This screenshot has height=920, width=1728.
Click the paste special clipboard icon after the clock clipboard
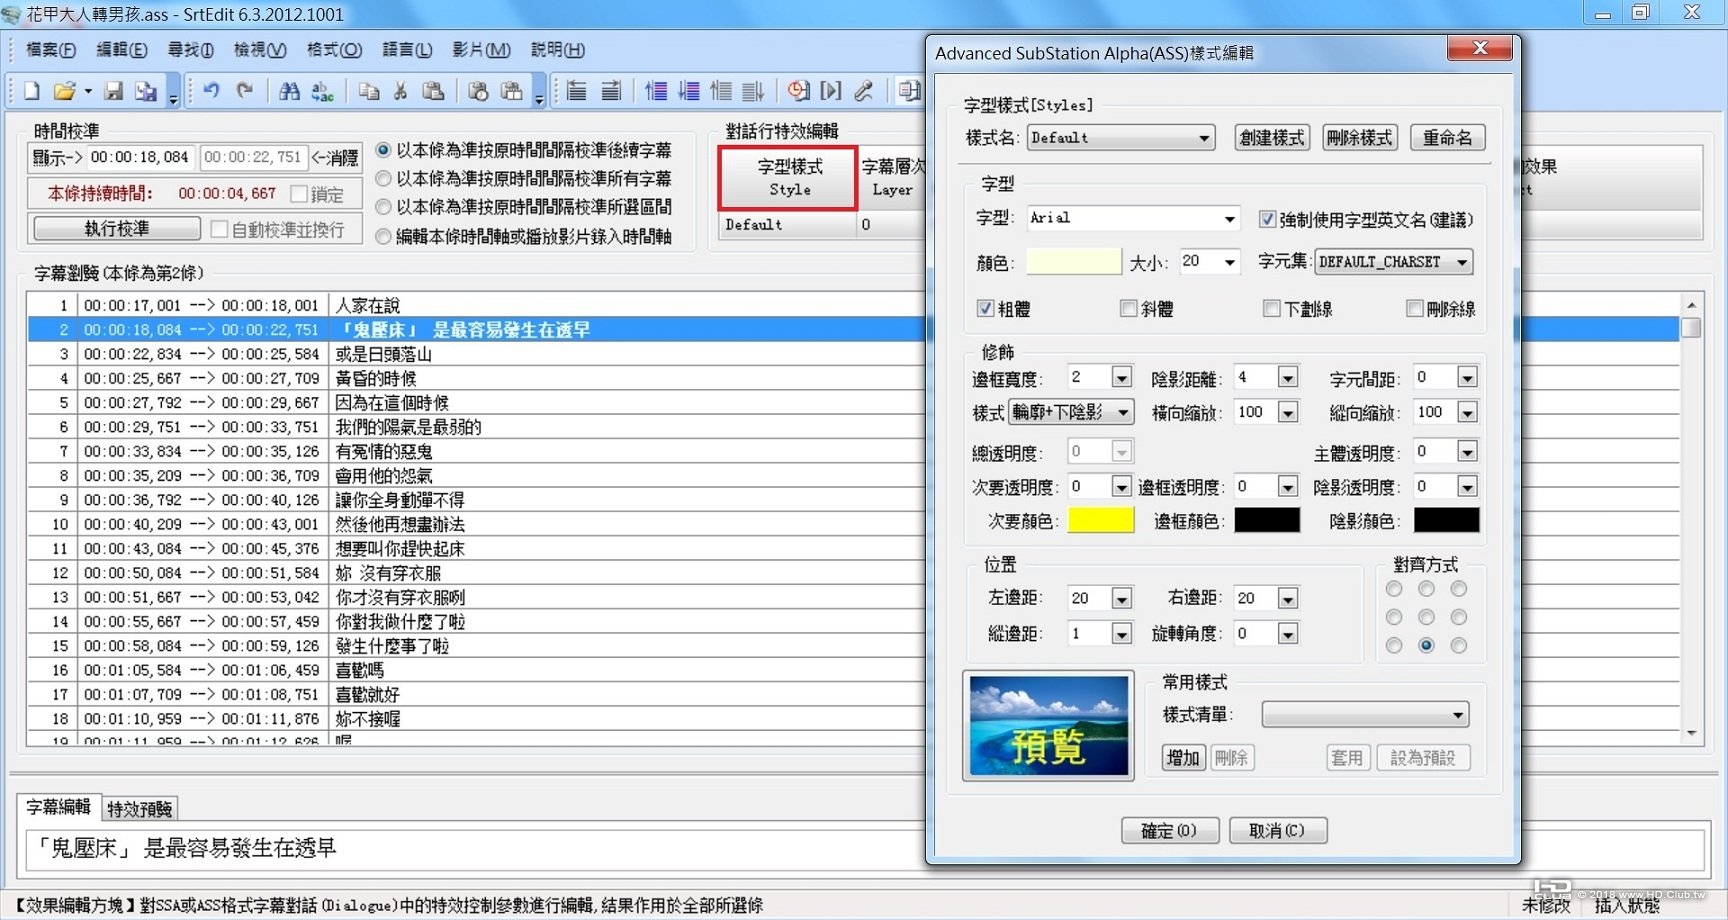click(511, 92)
